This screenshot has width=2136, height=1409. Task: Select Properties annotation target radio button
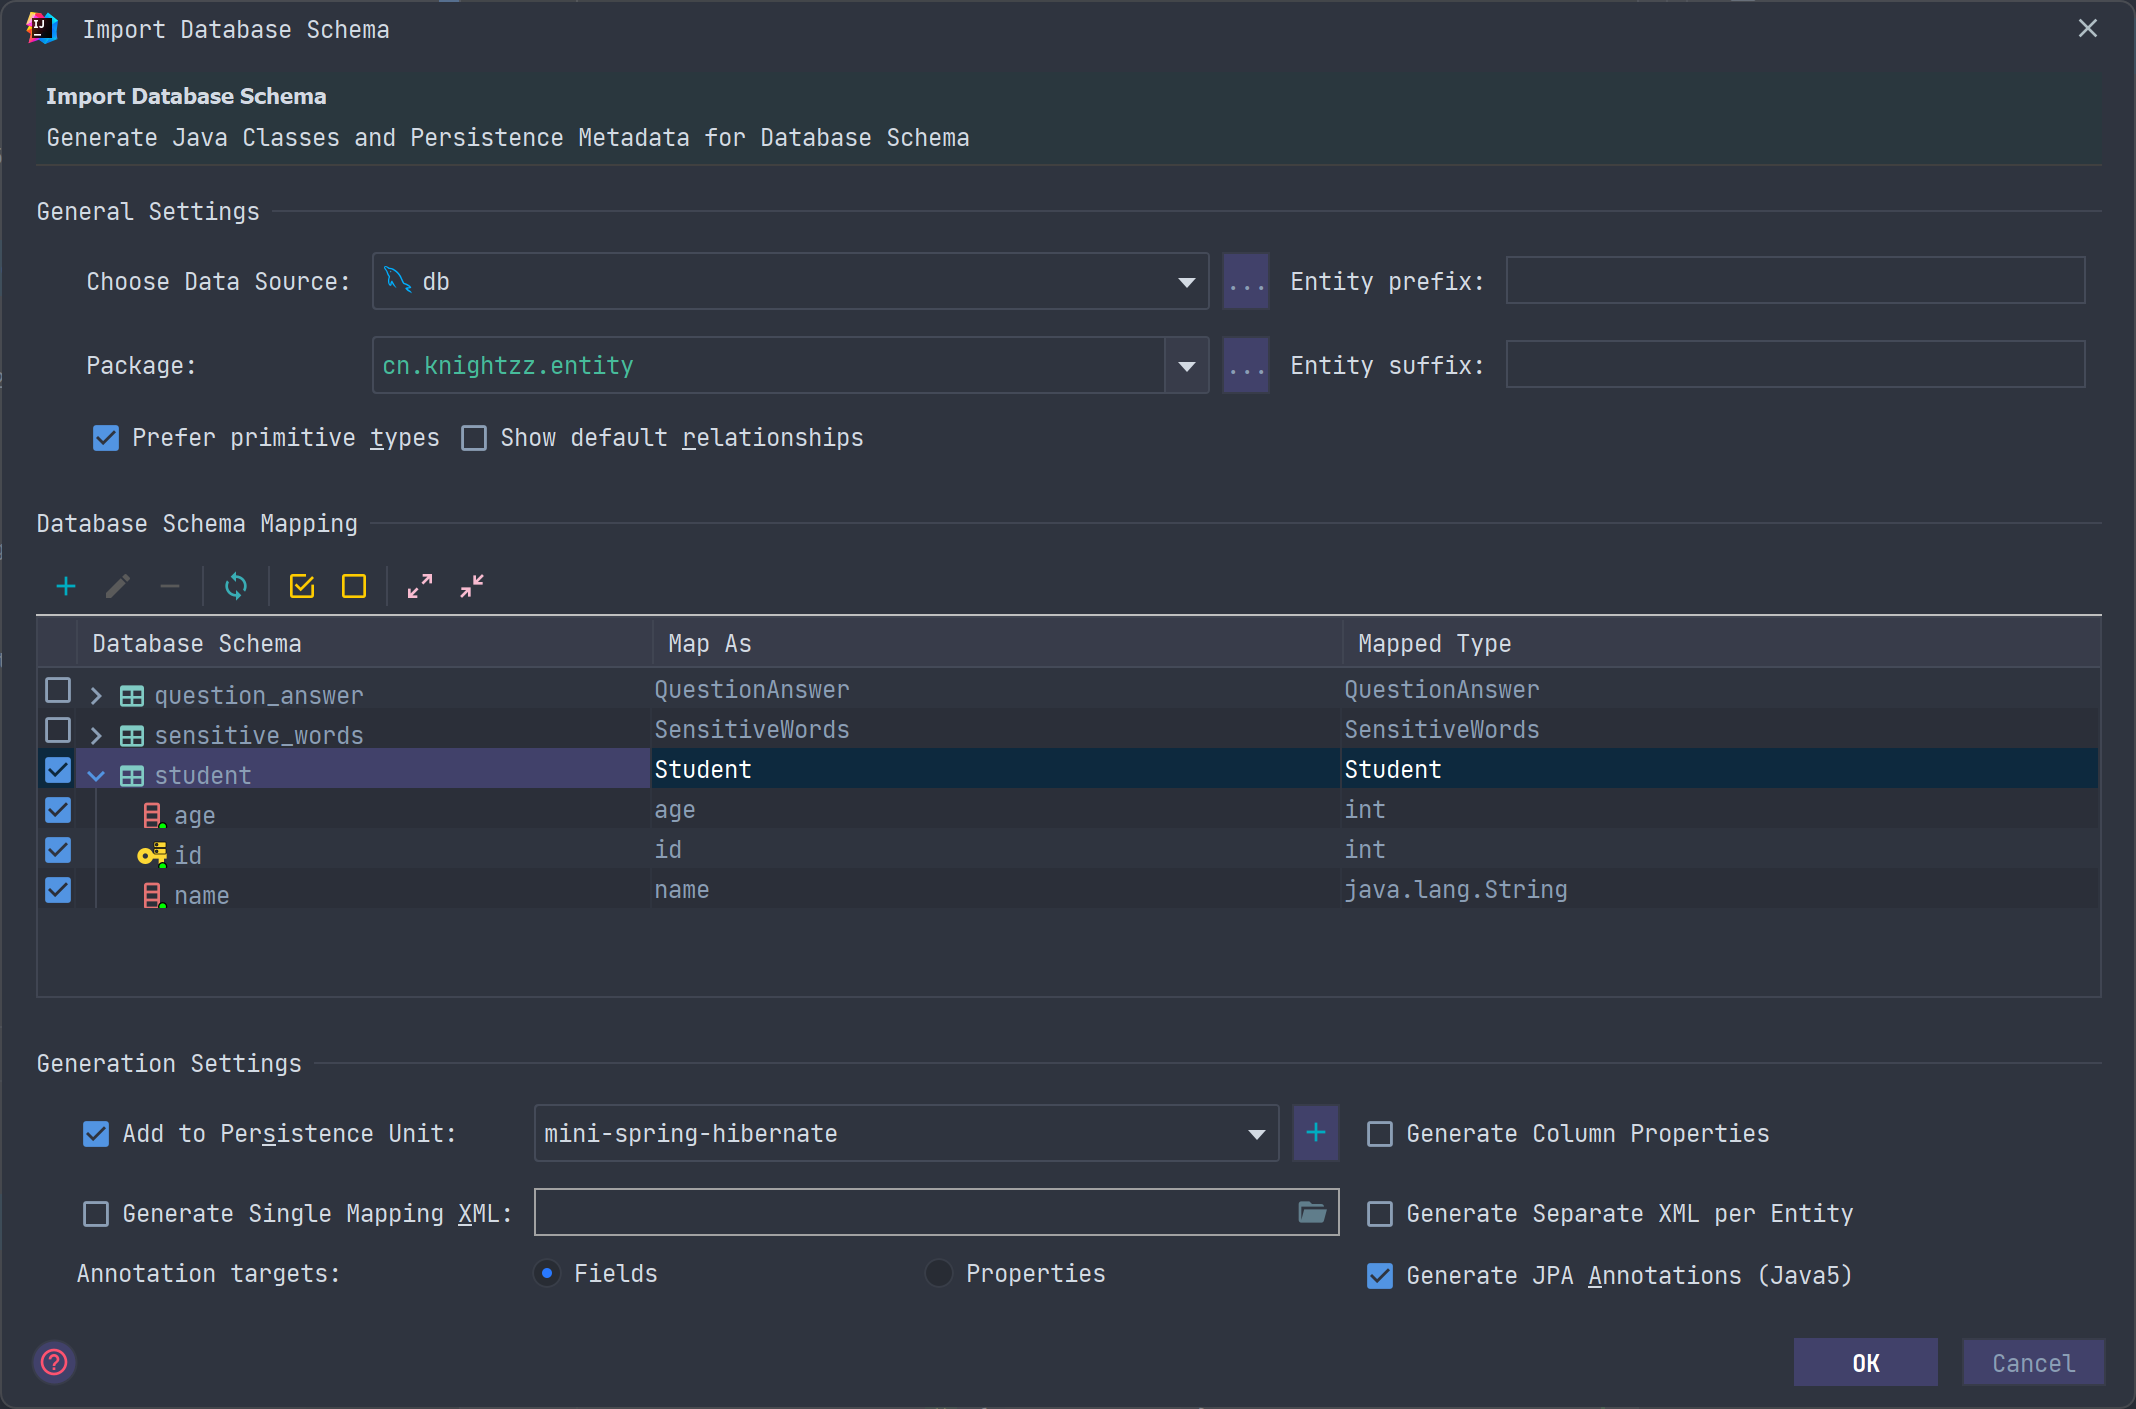(x=939, y=1273)
